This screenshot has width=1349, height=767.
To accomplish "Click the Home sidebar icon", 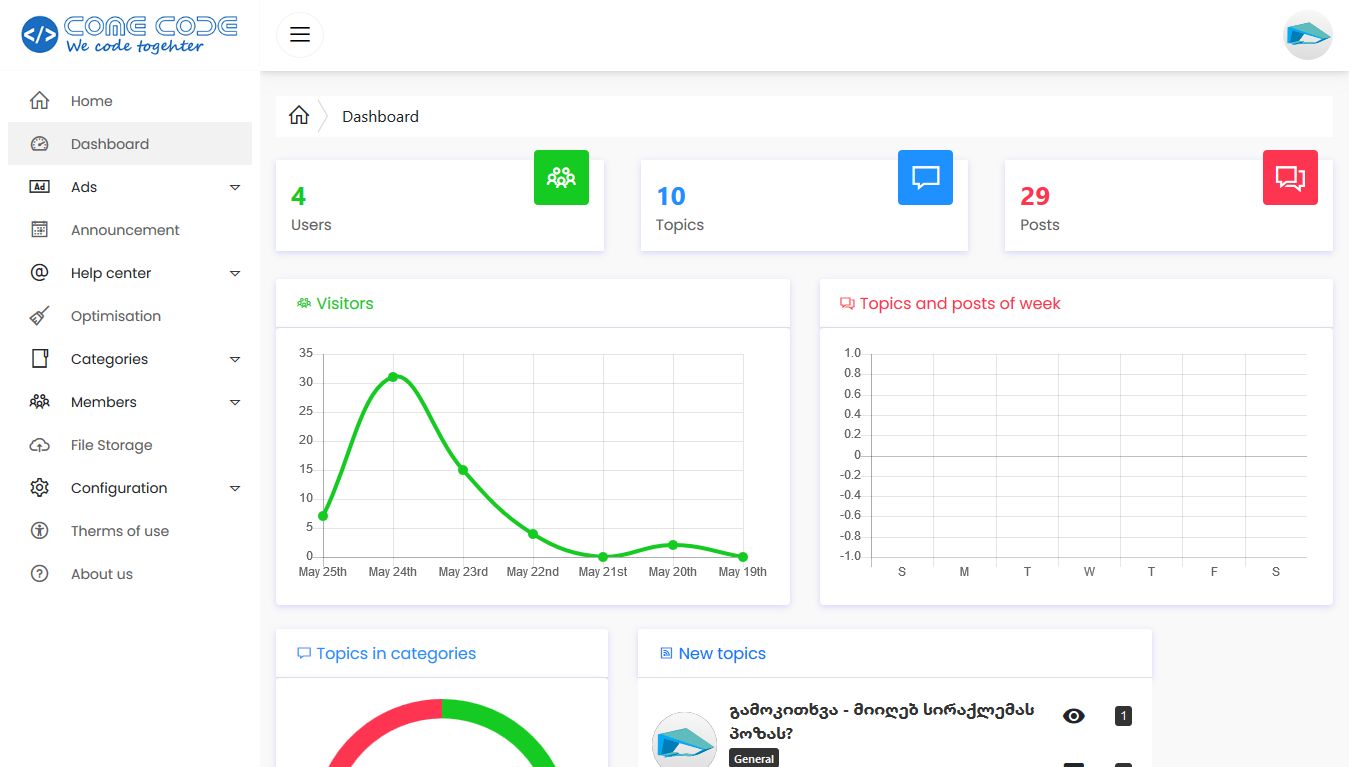I will 40,101.
